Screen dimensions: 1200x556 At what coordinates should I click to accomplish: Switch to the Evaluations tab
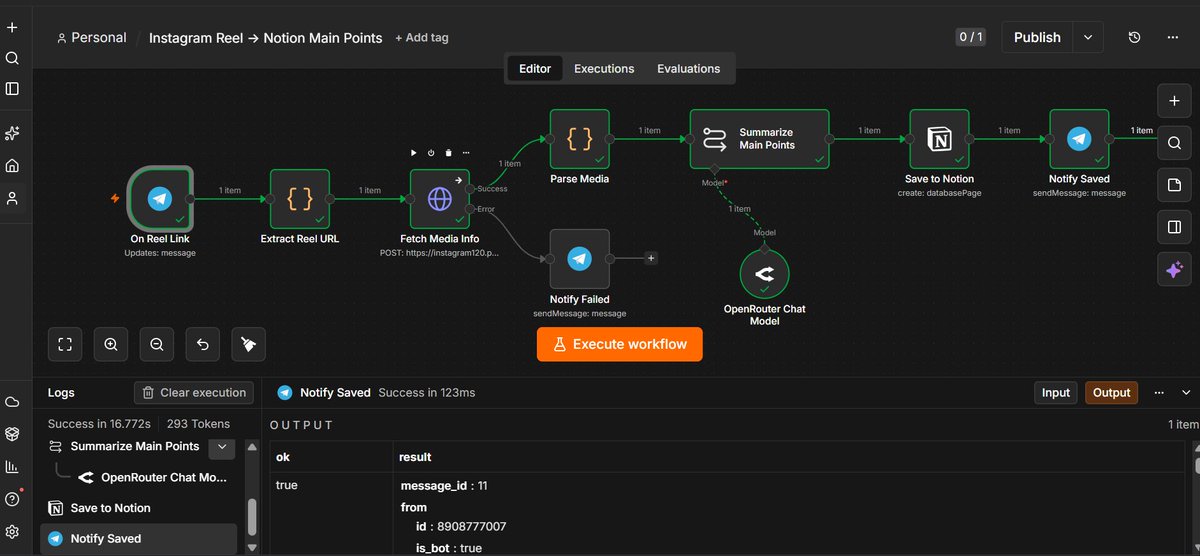[x=688, y=69]
